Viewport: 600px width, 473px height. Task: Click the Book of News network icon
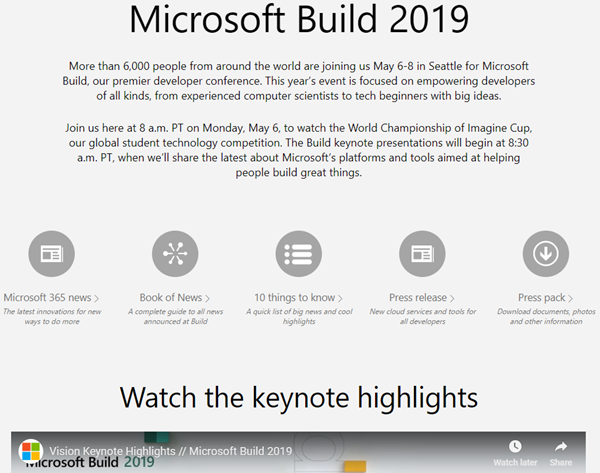click(175, 253)
